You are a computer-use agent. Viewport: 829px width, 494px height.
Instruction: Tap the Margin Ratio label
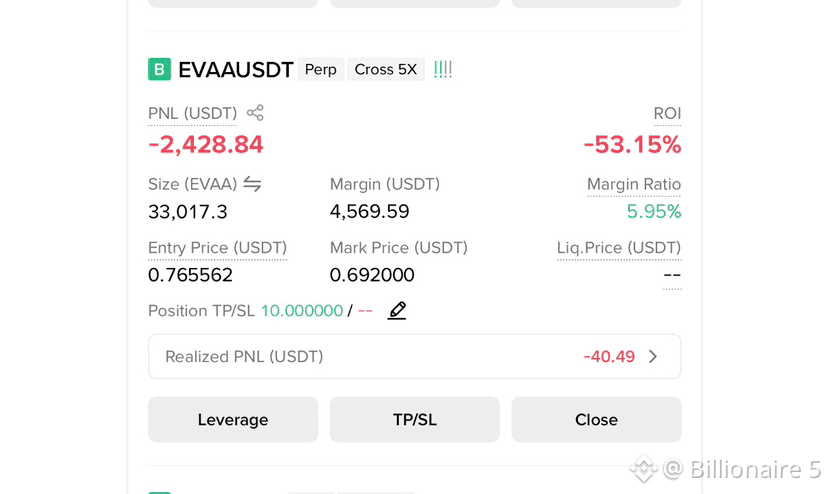[634, 184]
